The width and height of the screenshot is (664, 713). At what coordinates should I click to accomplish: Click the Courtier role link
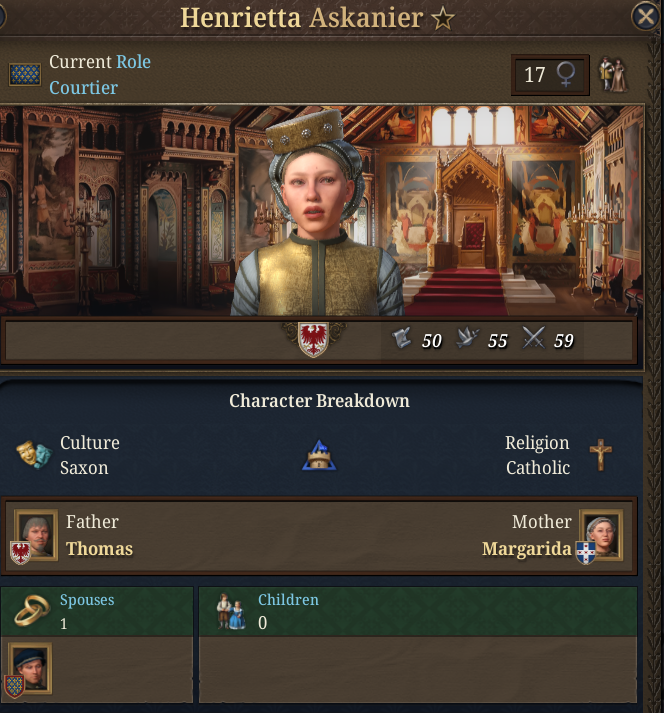click(x=84, y=88)
